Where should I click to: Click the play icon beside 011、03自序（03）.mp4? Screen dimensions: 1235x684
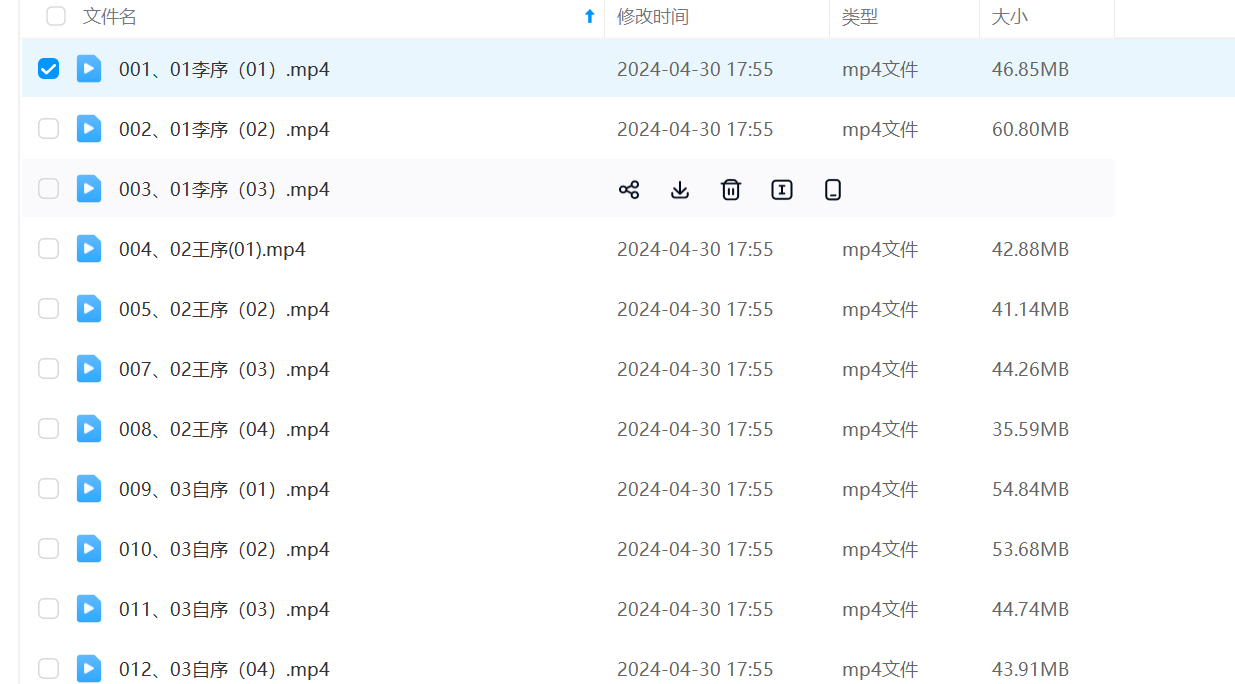point(89,609)
